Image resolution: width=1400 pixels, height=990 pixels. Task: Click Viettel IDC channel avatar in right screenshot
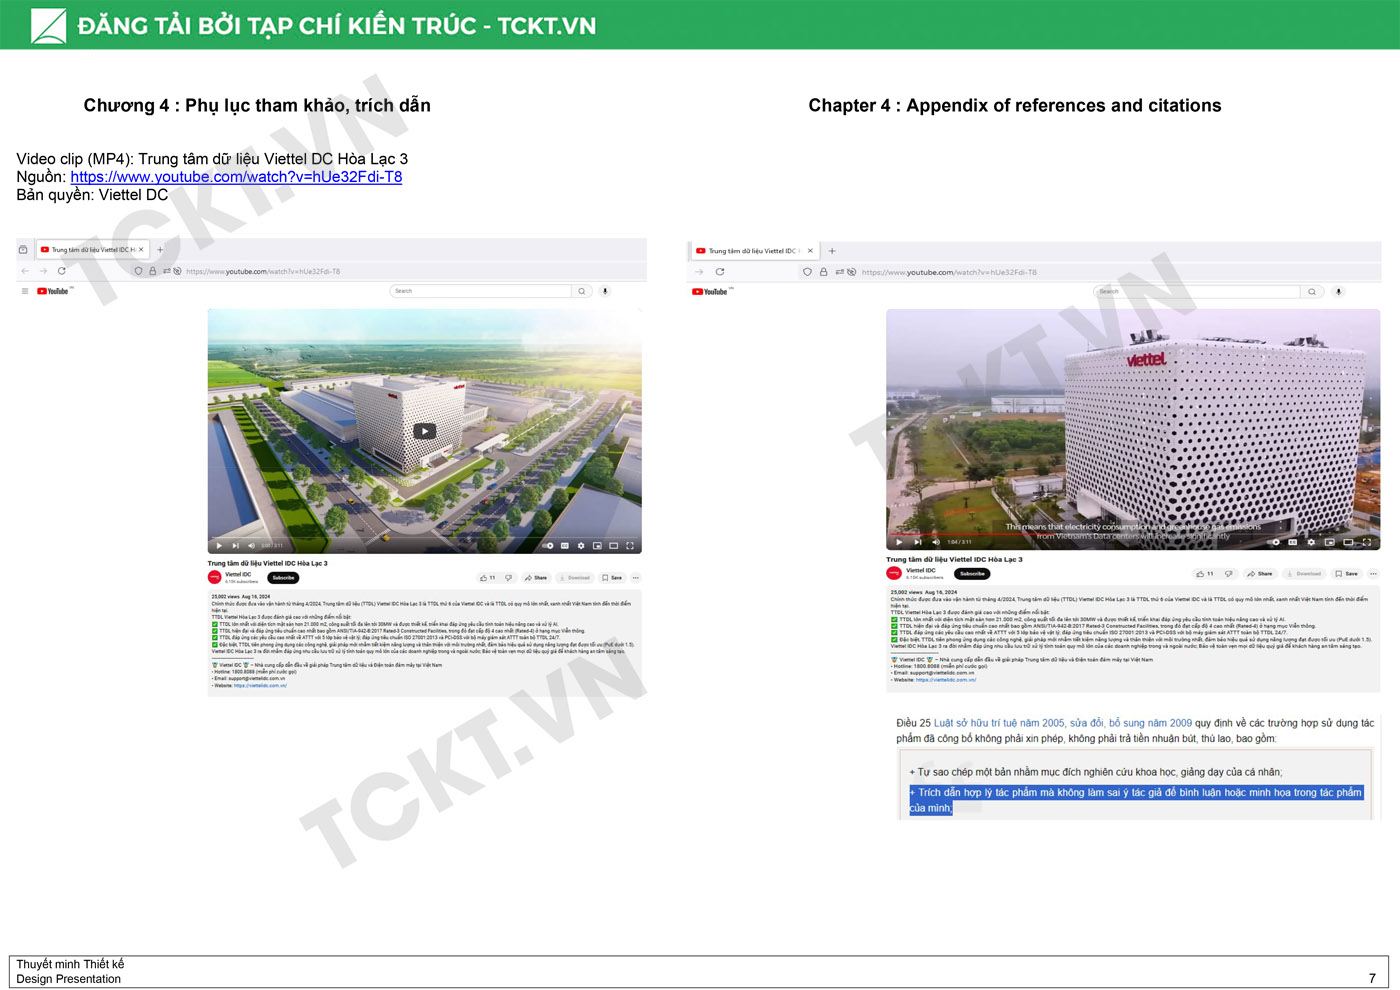894,573
